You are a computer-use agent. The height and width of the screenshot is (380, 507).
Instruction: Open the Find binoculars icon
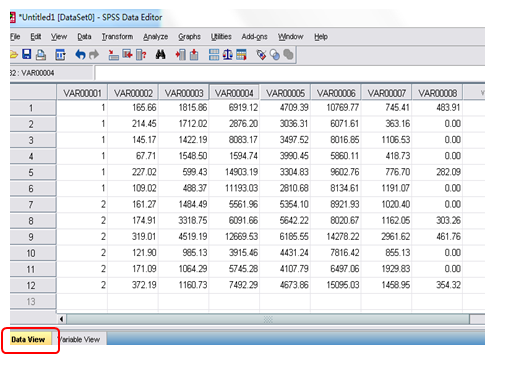(x=160, y=54)
